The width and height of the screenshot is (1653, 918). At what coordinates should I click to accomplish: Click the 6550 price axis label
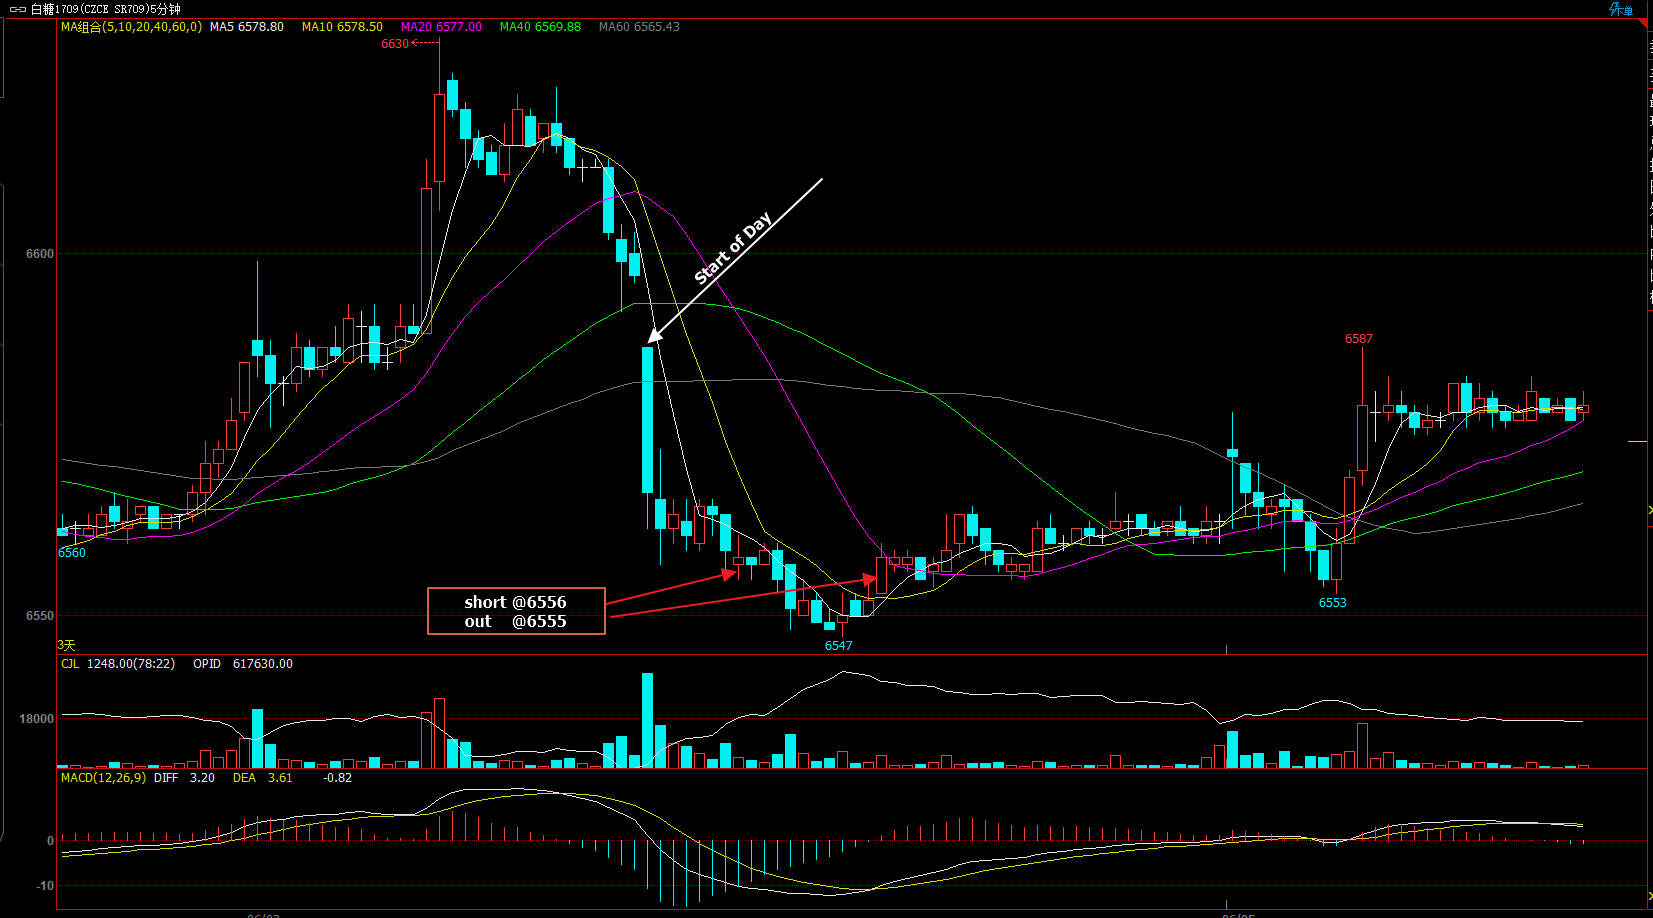pos(40,616)
